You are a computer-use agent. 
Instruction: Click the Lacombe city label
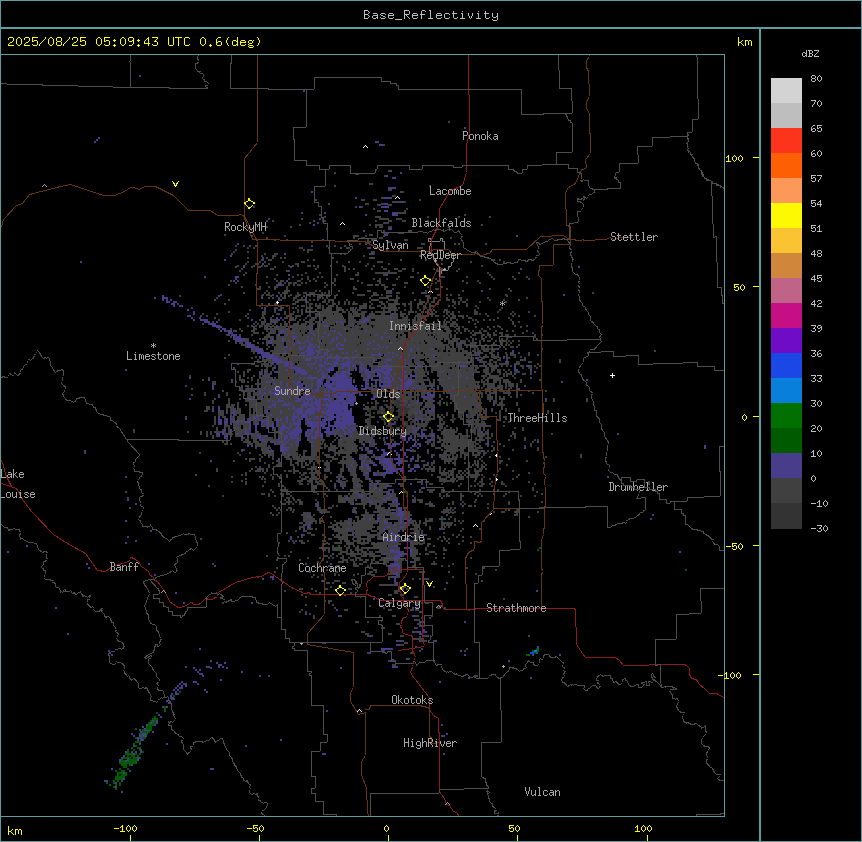[450, 191]
